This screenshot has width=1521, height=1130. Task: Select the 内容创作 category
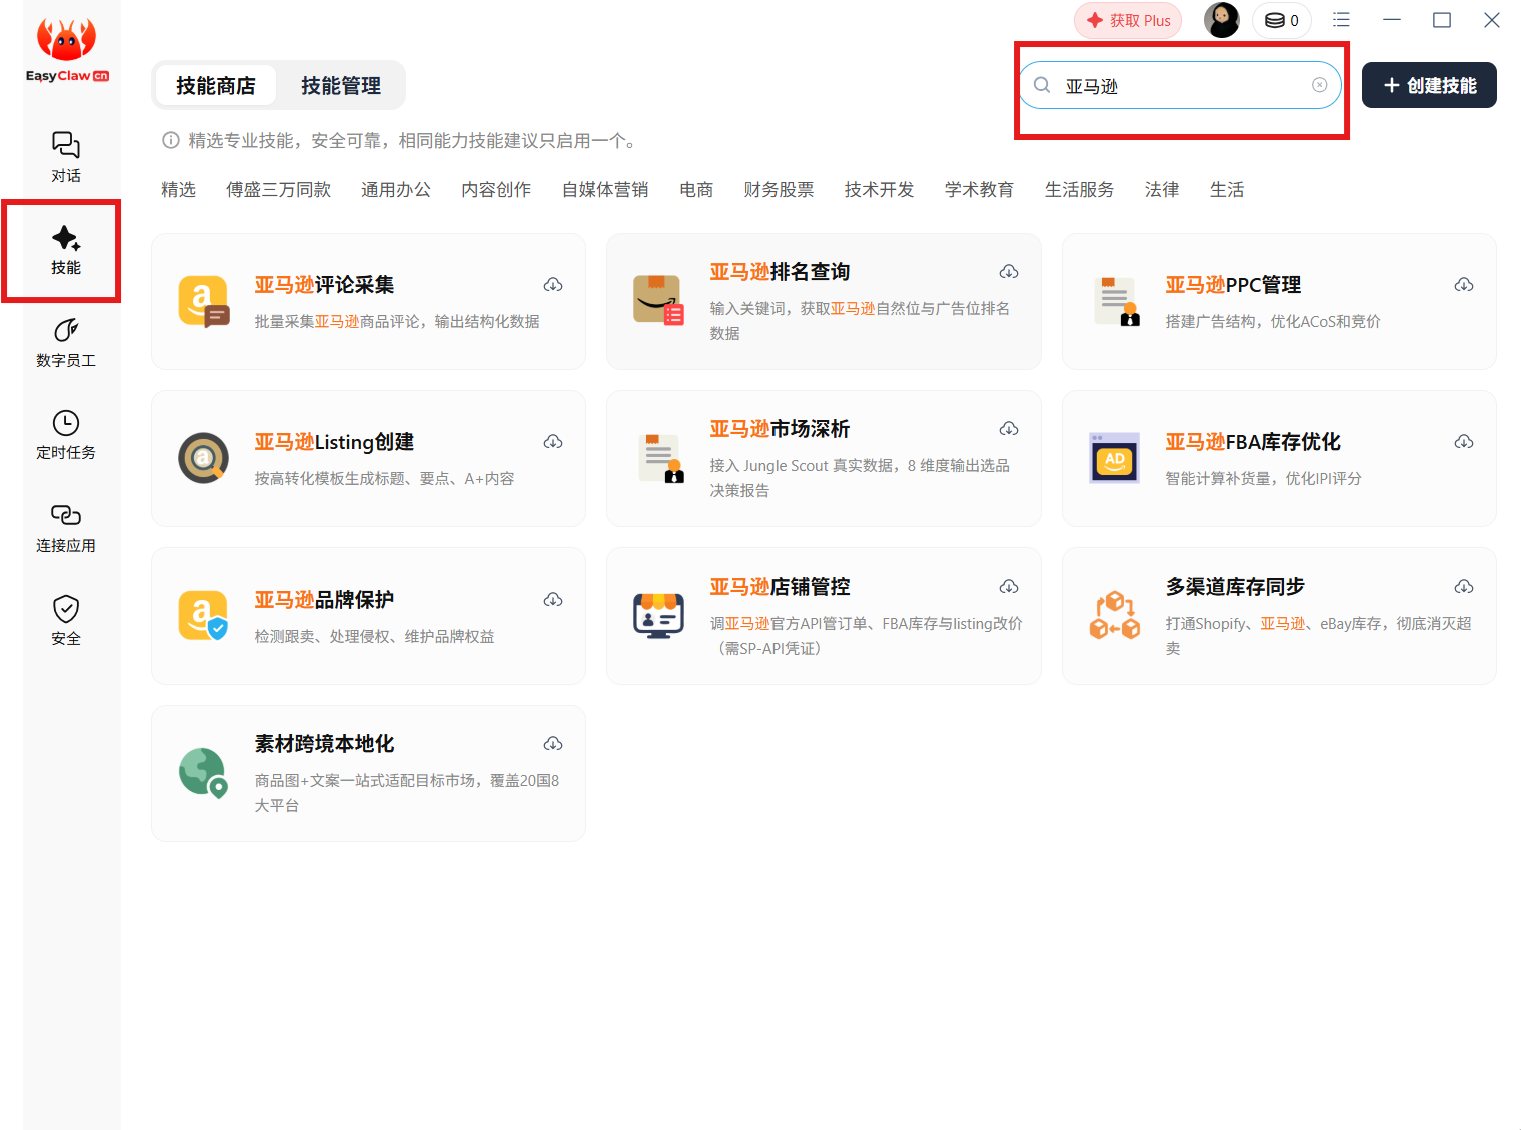click(x=496, y=190)
